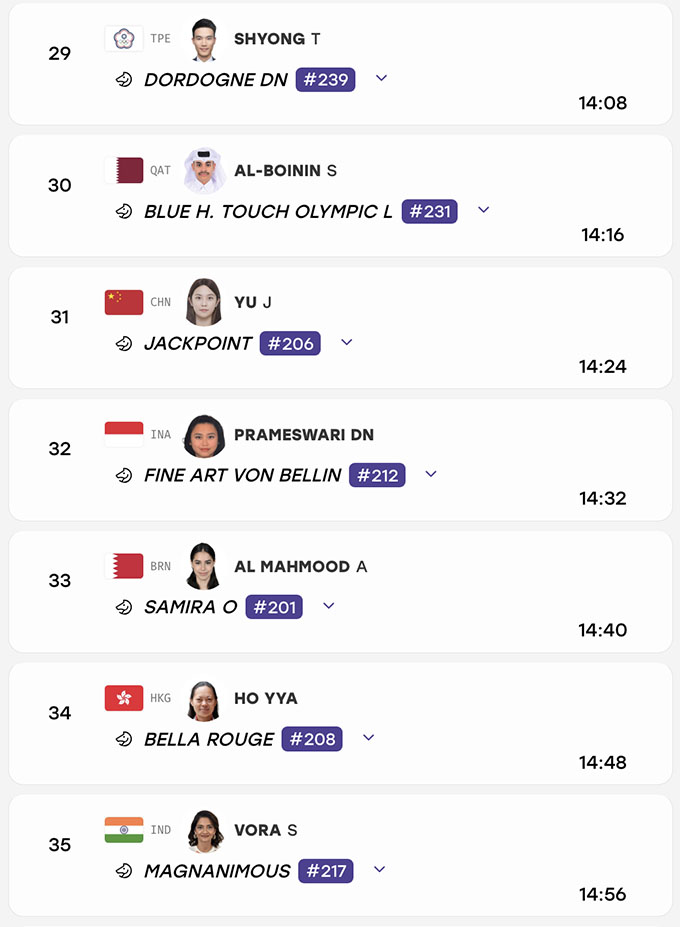Image resolution: width=680 pixels, height=927 pixels.
Task: Expand the FINE ART VON BELLIN chevron
Action: pyautogui.click(x=431, y=474)
